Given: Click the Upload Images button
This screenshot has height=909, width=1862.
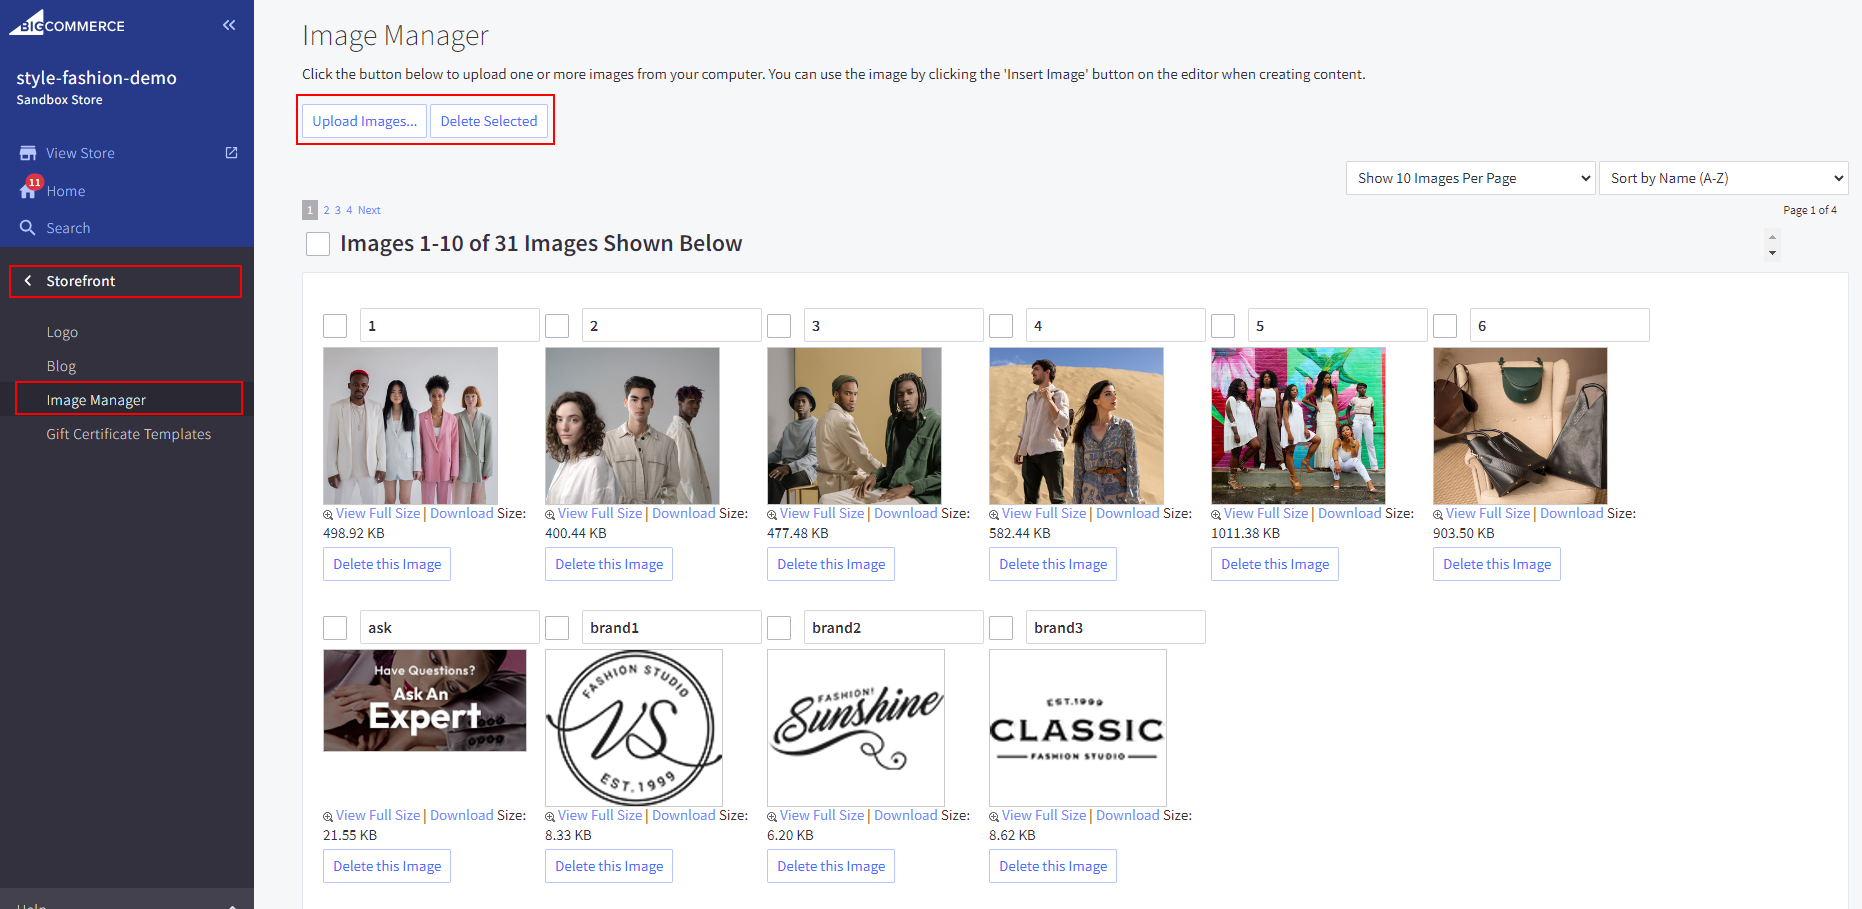Looking at the screenshot, I should click(364, 121).
